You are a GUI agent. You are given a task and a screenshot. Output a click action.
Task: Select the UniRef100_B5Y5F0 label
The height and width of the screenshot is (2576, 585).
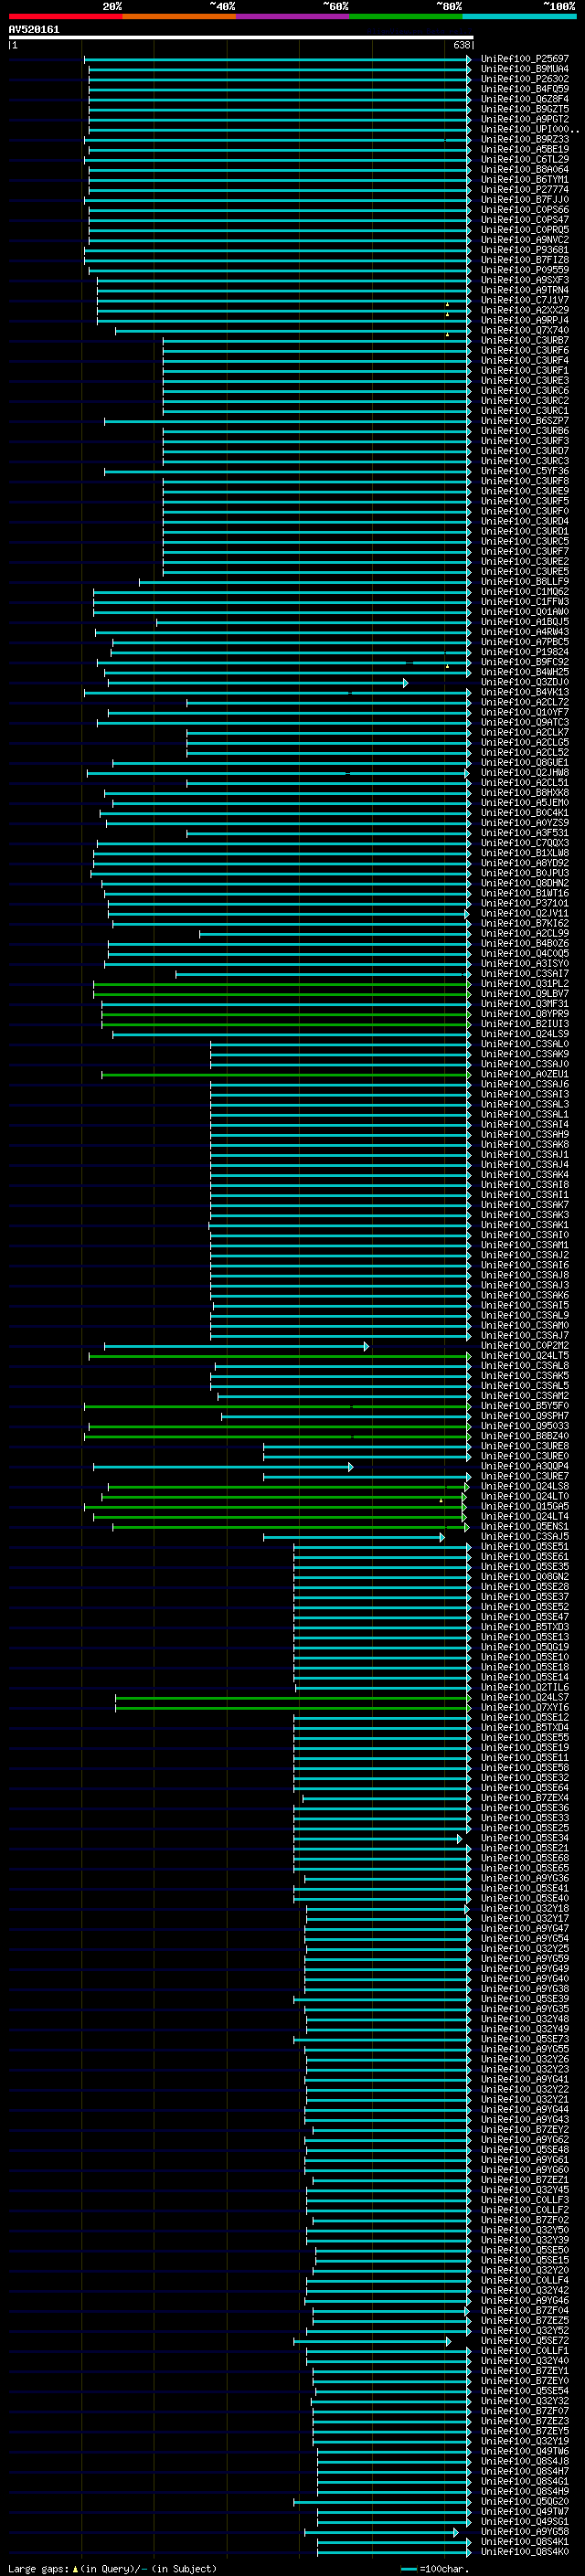[525, 1406]
